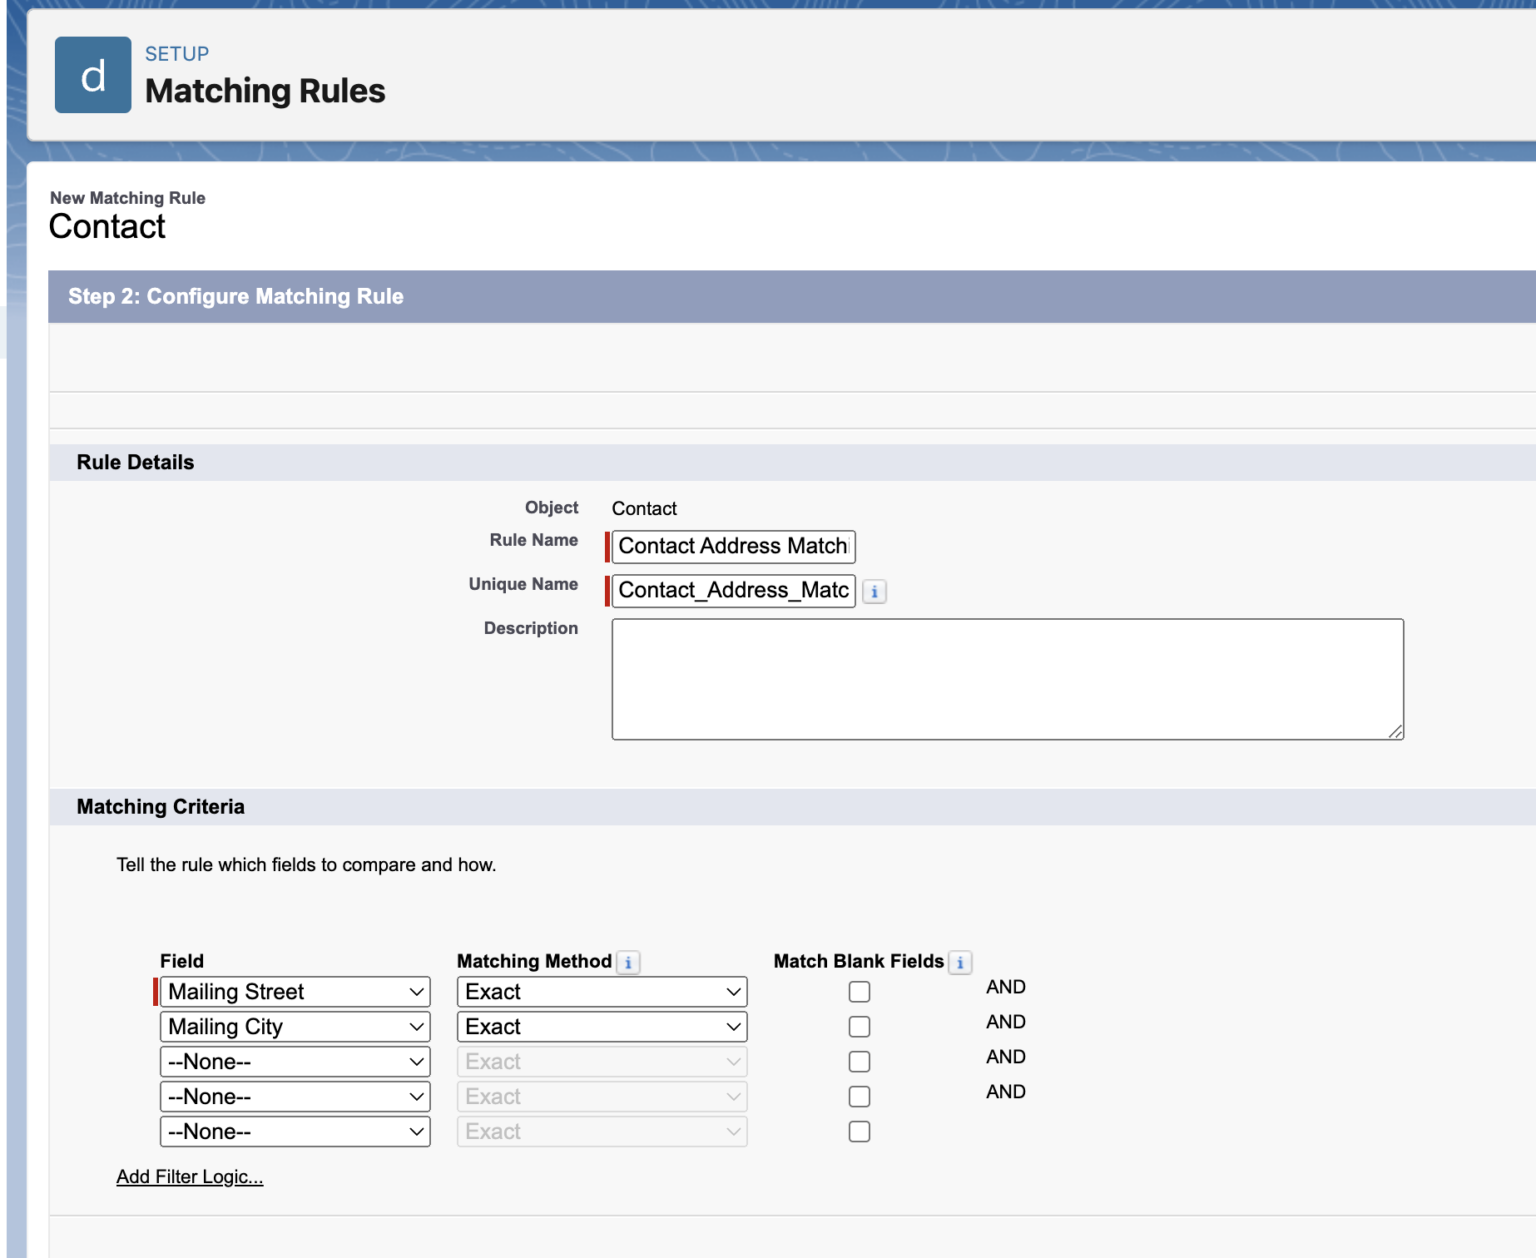Click the Matching Rules setup 'd' icon
Image resolution: width=1536 pixels, height=1258 pixels.
pyautogui.click(x=92, y=75)
